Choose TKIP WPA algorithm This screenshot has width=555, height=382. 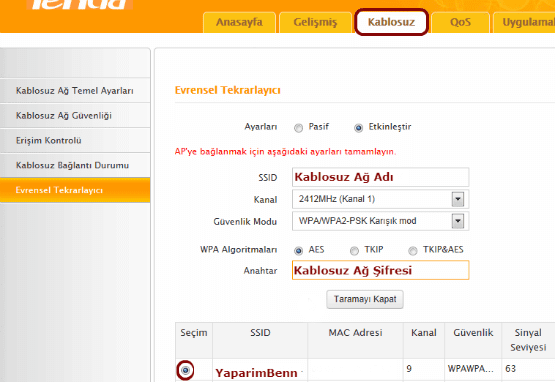(x=354, y=251)
